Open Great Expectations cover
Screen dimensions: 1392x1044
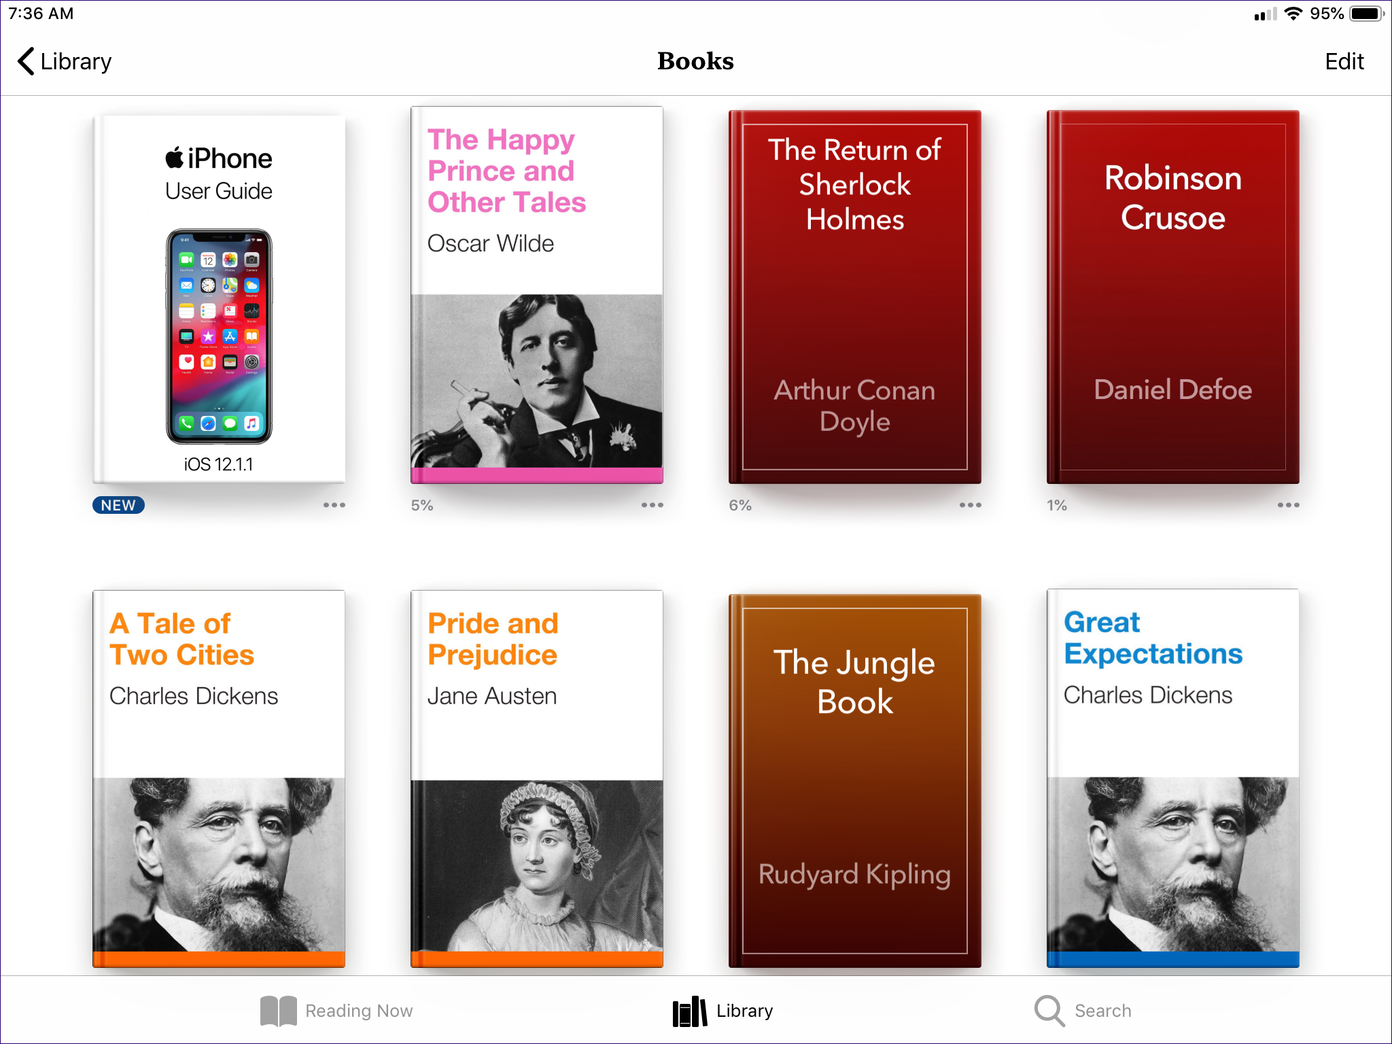point(1173,778)
